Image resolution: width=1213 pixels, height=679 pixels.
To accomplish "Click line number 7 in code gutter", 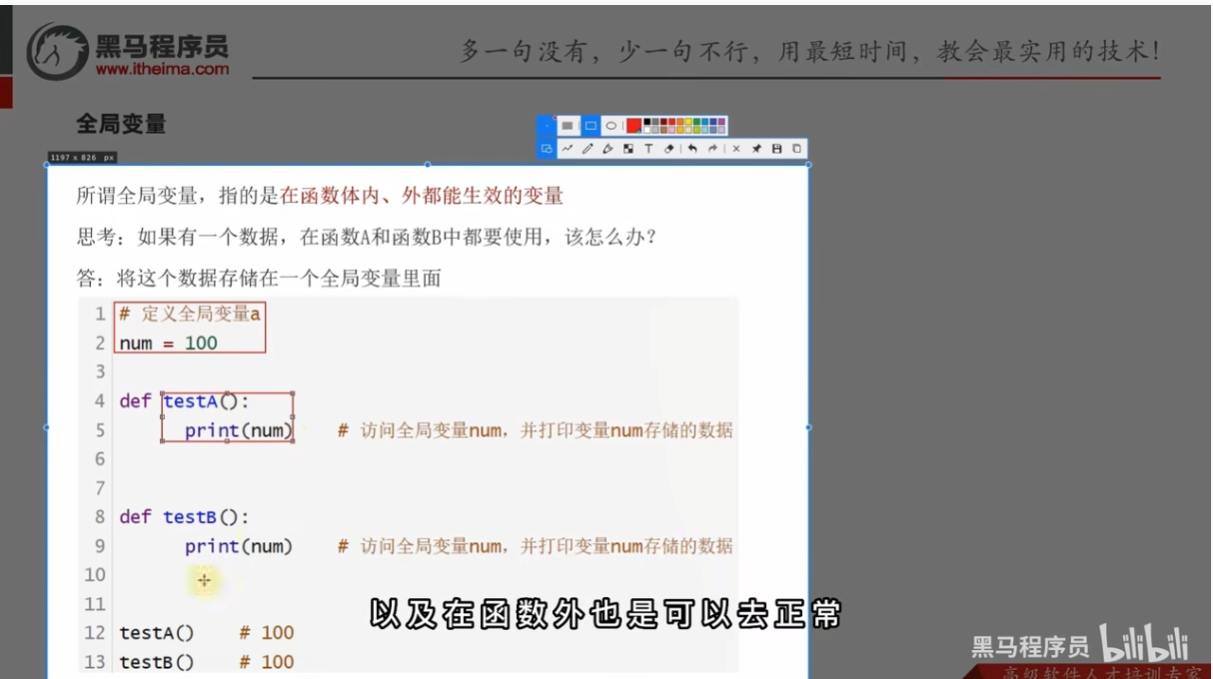I will [x=99, y=488].
